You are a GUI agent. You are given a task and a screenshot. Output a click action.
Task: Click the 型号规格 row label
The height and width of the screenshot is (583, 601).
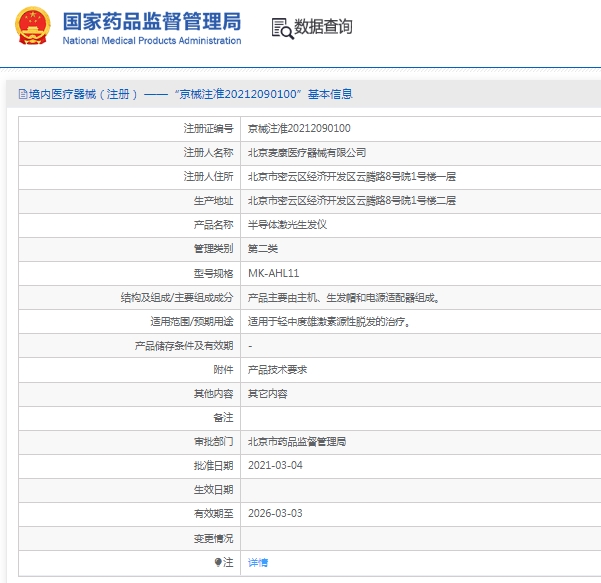click(x=213, y=273)
